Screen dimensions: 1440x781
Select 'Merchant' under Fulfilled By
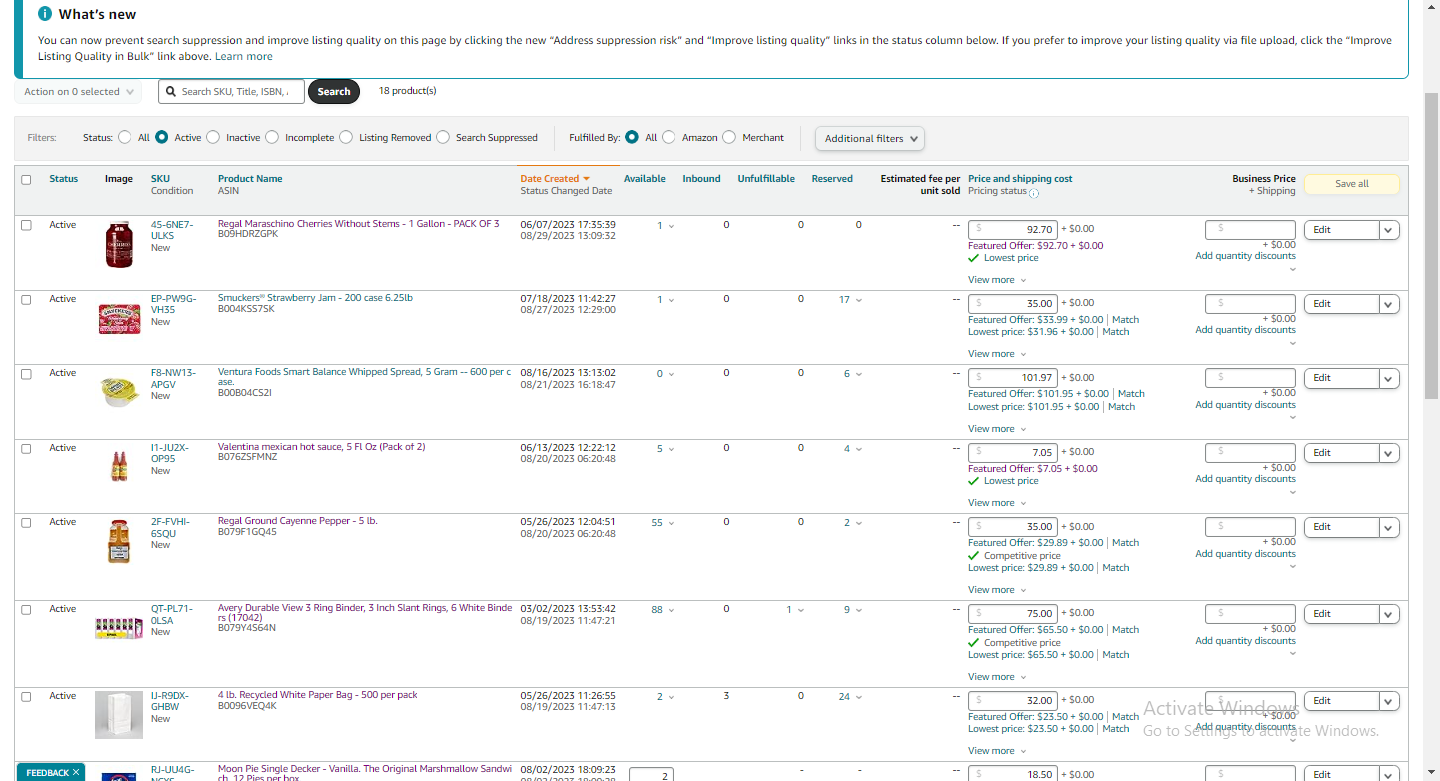click(x=729, y=138)
